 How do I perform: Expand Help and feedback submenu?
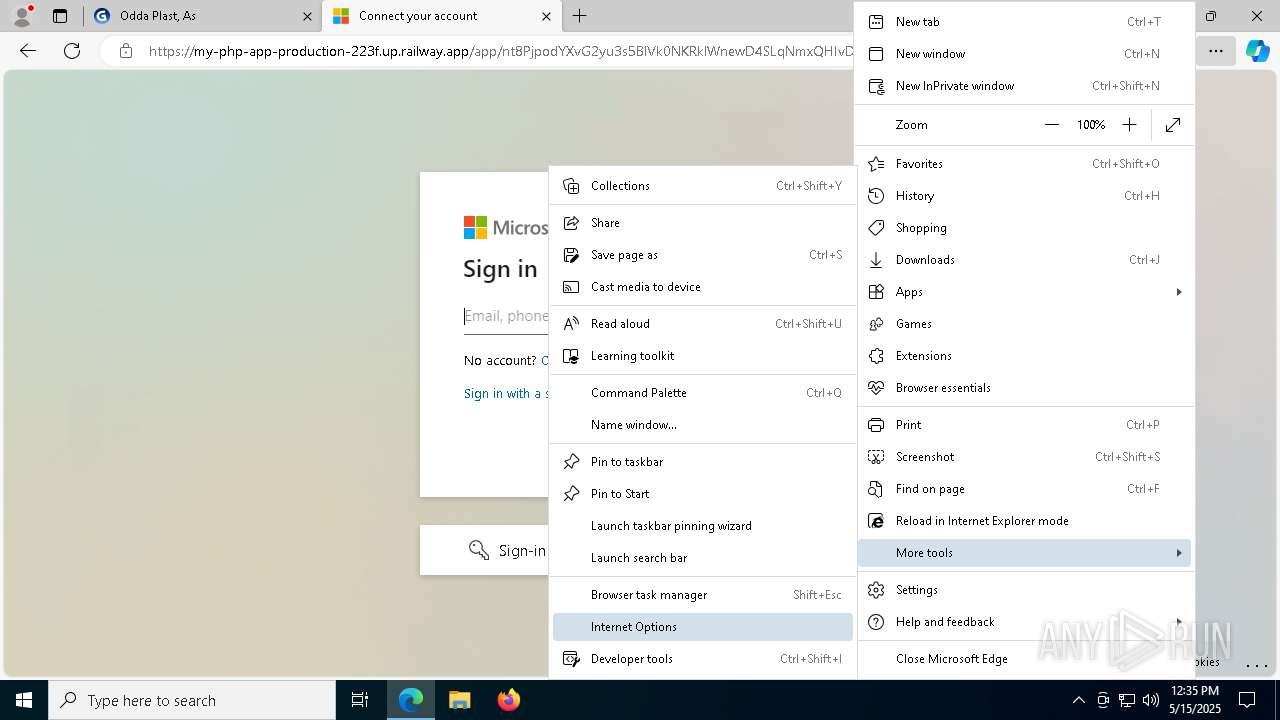[x=1025, y=621]
